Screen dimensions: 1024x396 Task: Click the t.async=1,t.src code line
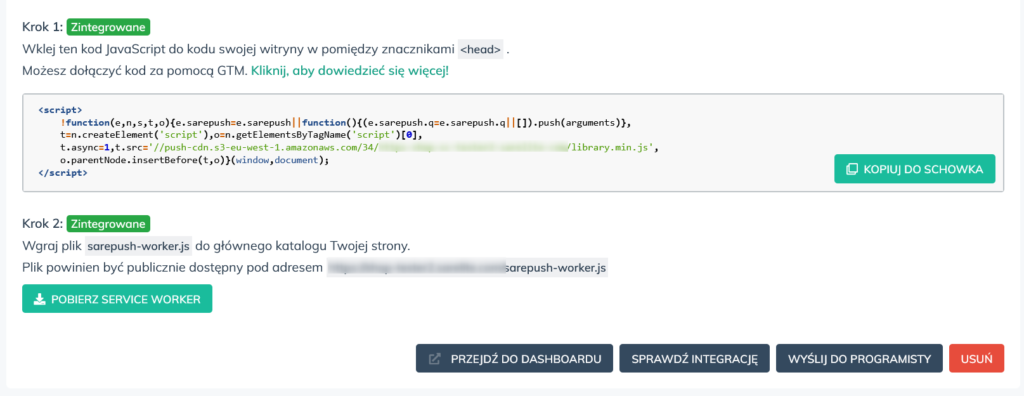point(359,148)
